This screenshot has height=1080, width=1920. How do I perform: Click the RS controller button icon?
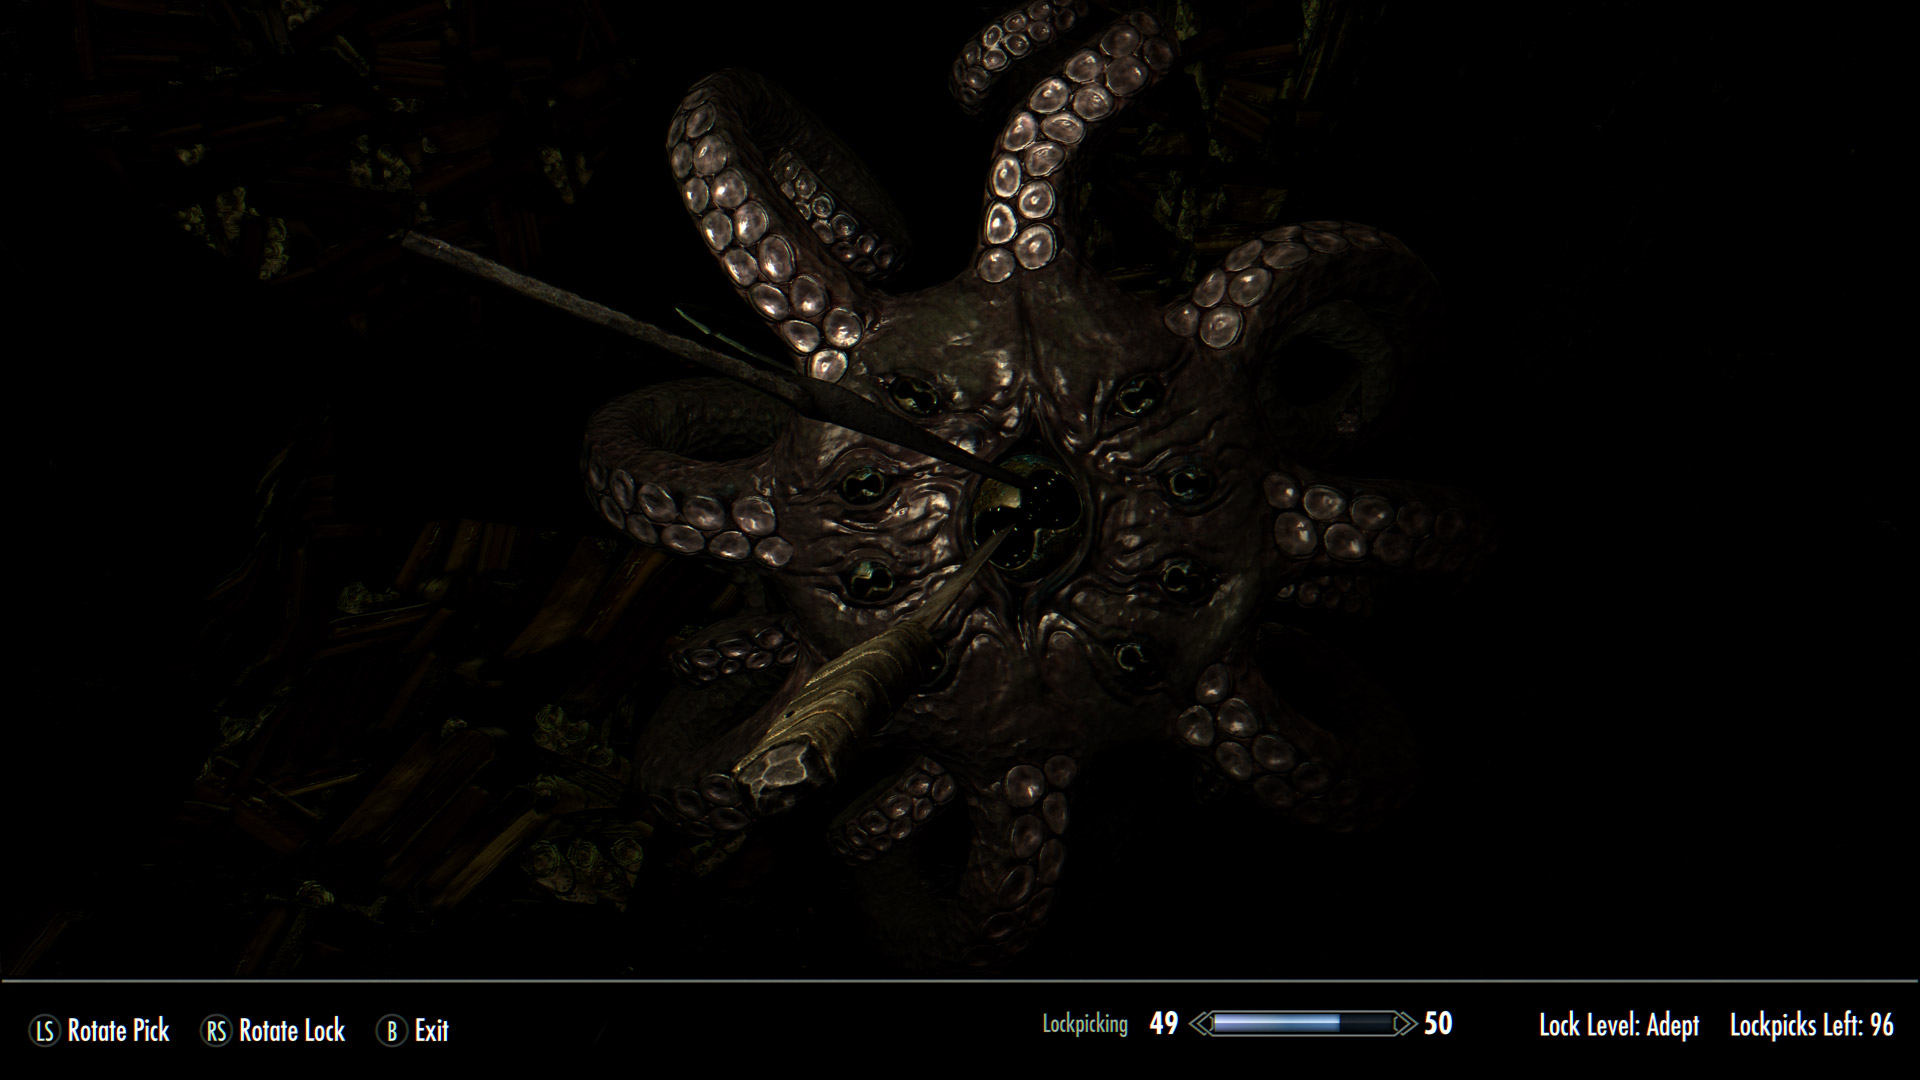[x=216, y=1031]
